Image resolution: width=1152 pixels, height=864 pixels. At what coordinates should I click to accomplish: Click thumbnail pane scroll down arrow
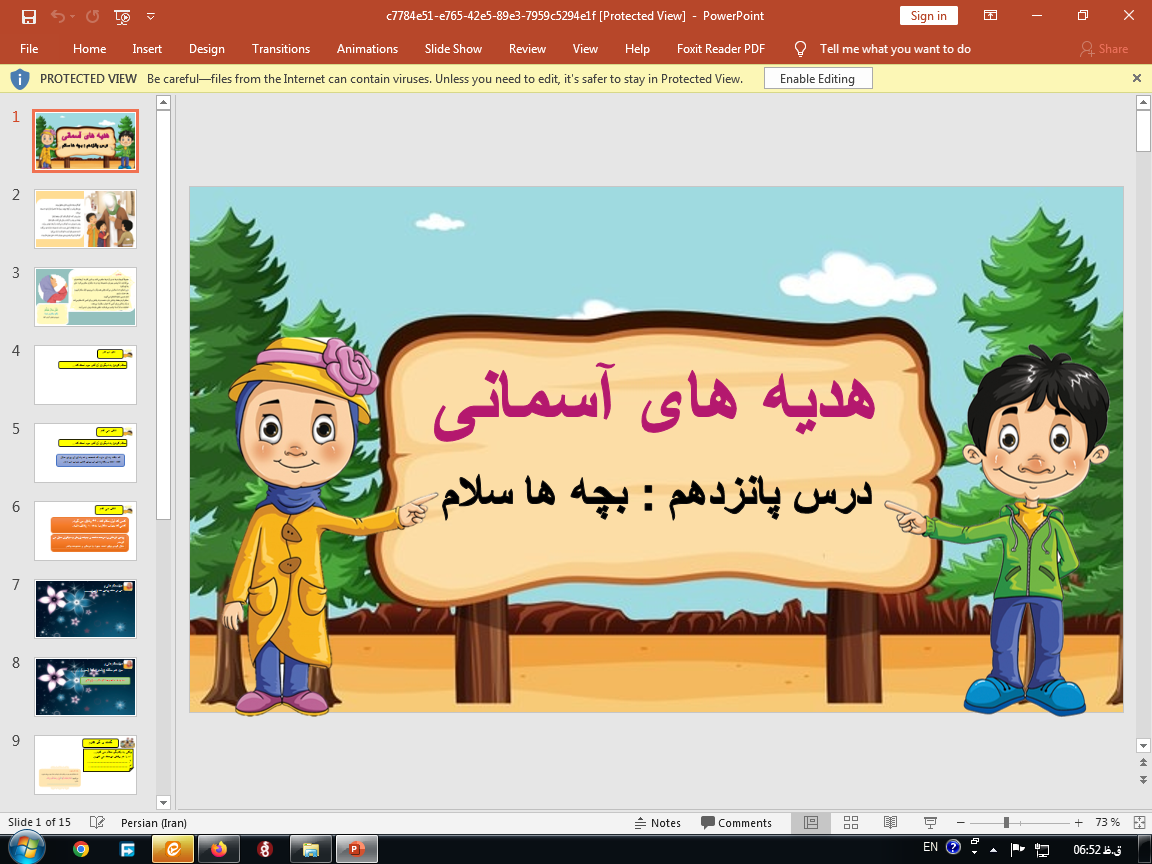tap(163, 803)
